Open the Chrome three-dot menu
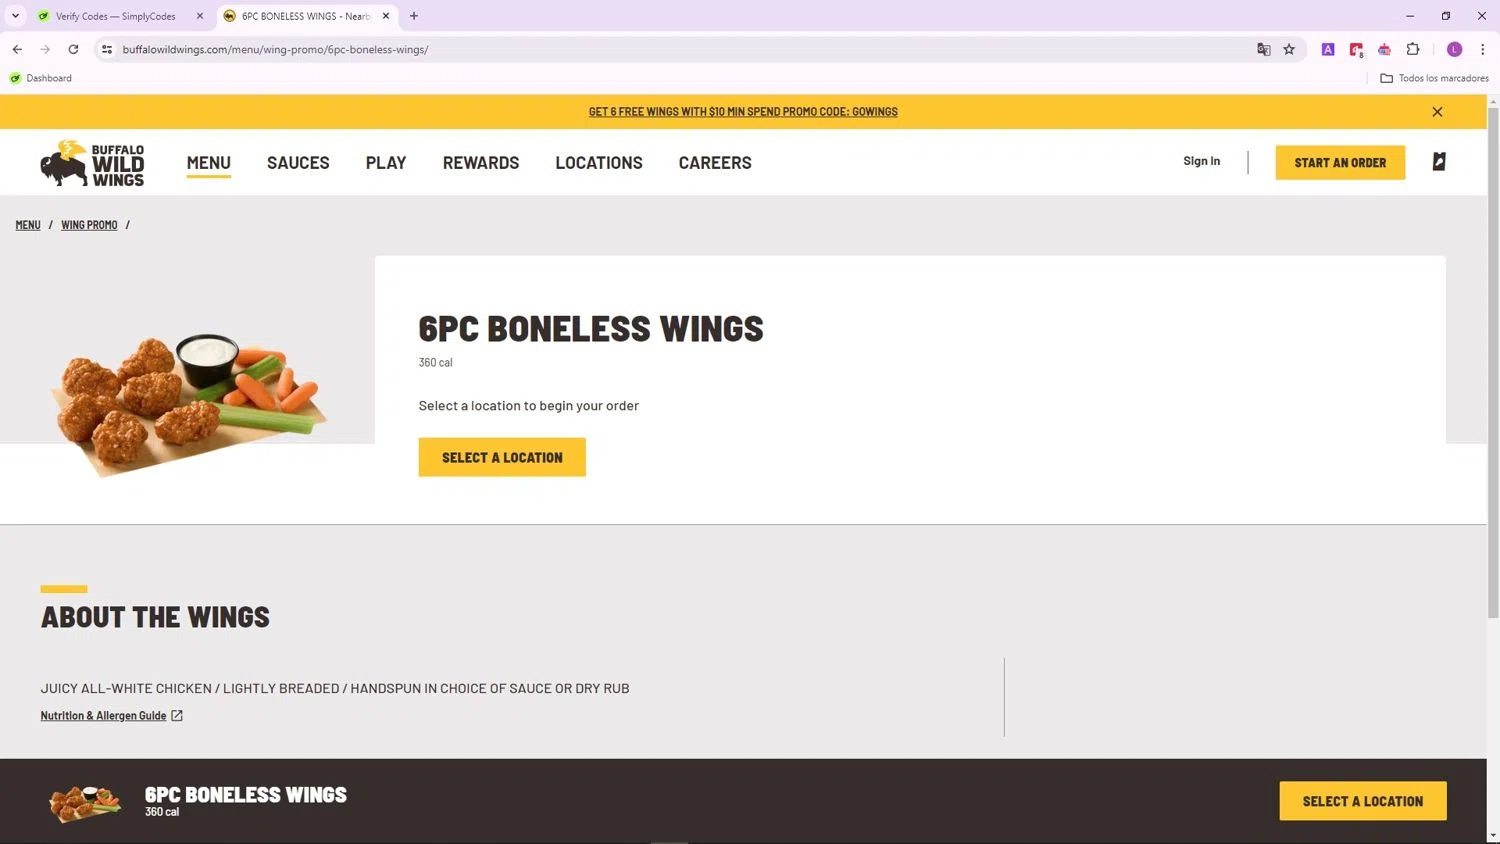Image resolution: width=1500 pixels, height=844 pixels. (x=1482, y=49)
